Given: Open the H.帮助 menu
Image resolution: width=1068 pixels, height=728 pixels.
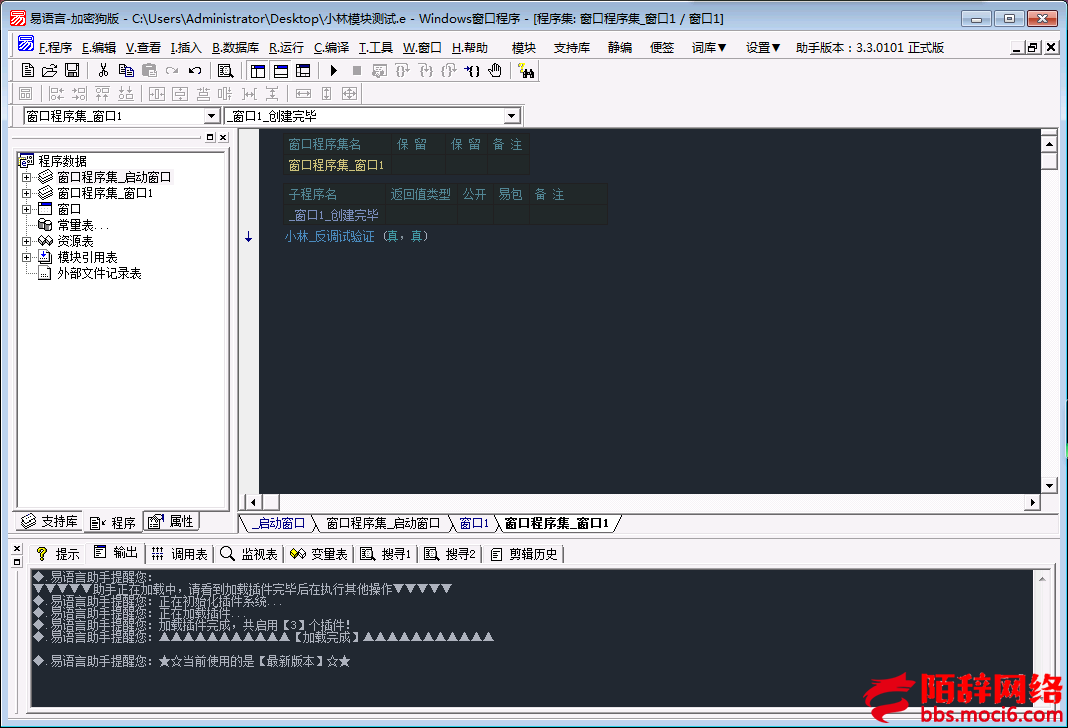Looking at the screenshot, I should [x=470, y=48].
